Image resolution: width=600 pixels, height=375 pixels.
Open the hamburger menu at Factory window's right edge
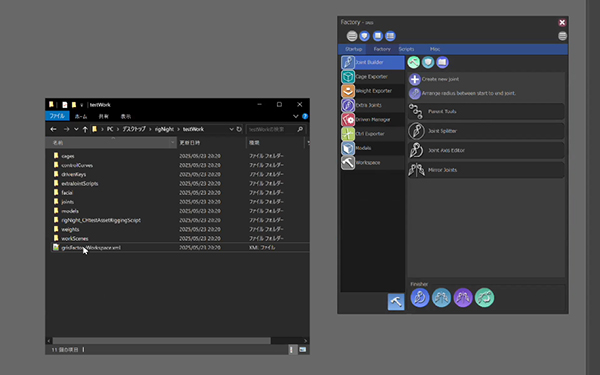pos(562,36)
